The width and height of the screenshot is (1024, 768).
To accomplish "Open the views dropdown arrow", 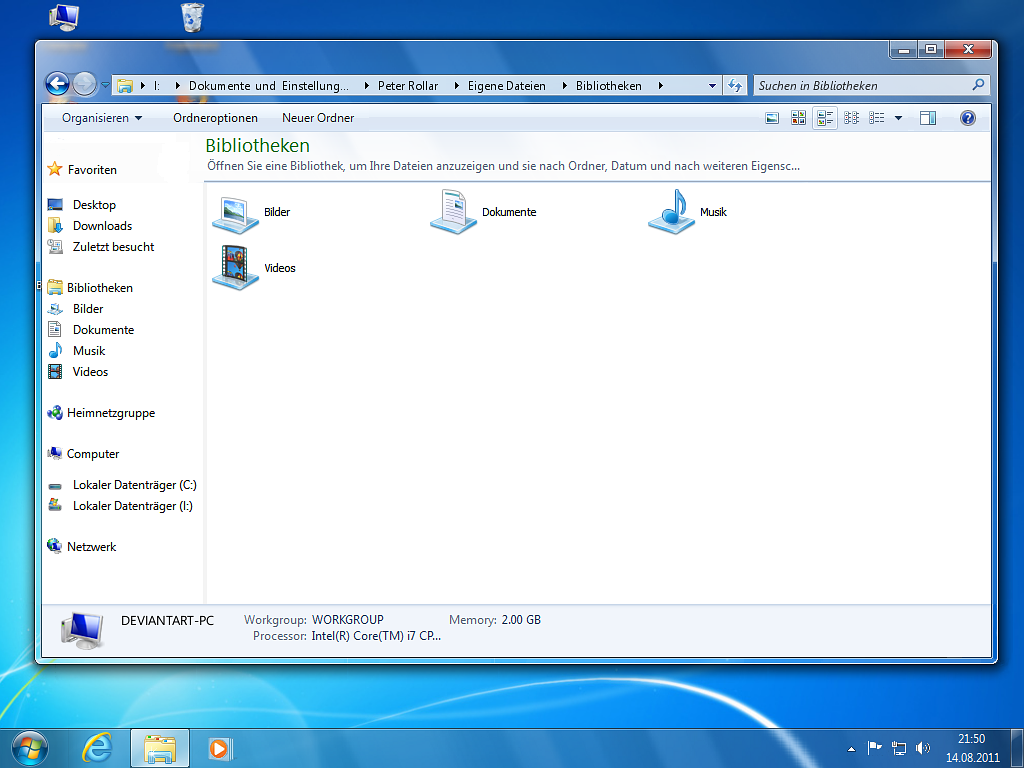I will (x=899, y=117).
